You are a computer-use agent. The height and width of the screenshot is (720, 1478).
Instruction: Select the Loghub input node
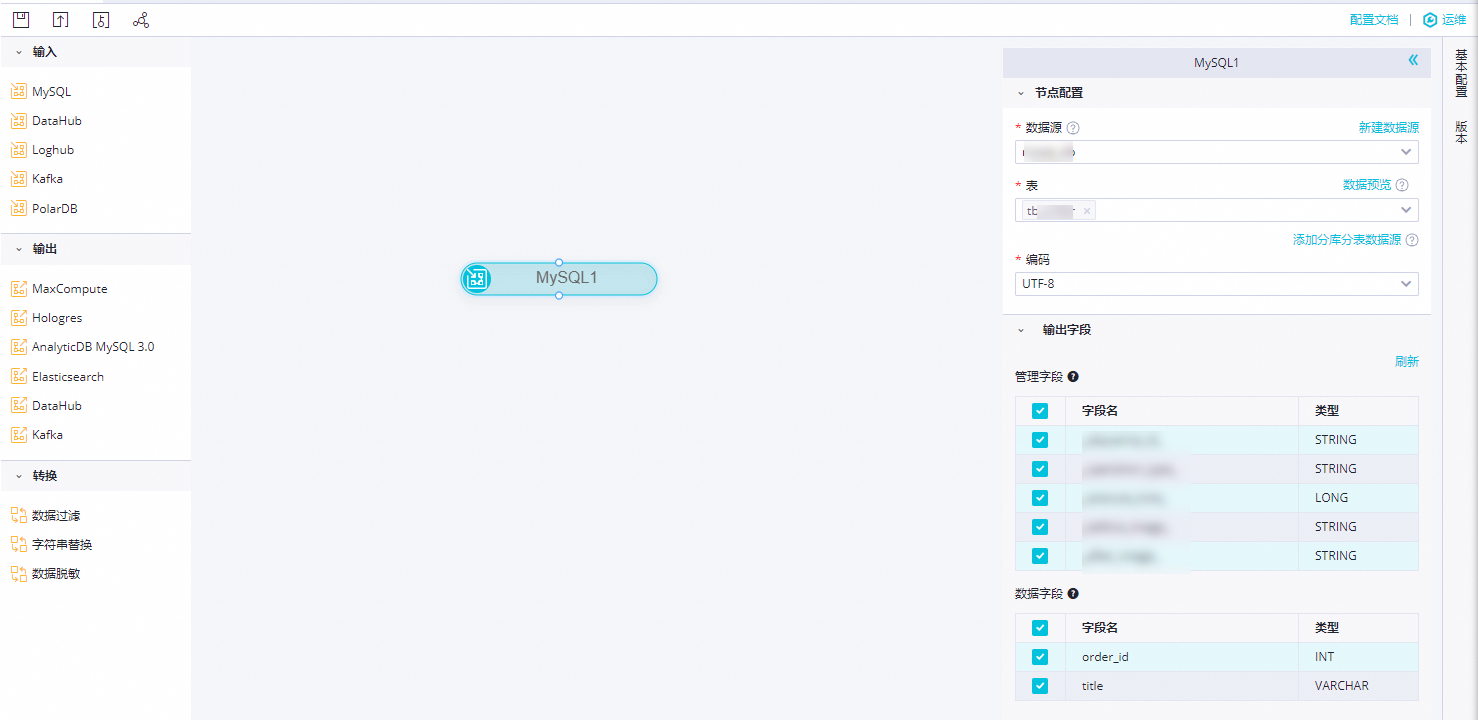point(43,149)
